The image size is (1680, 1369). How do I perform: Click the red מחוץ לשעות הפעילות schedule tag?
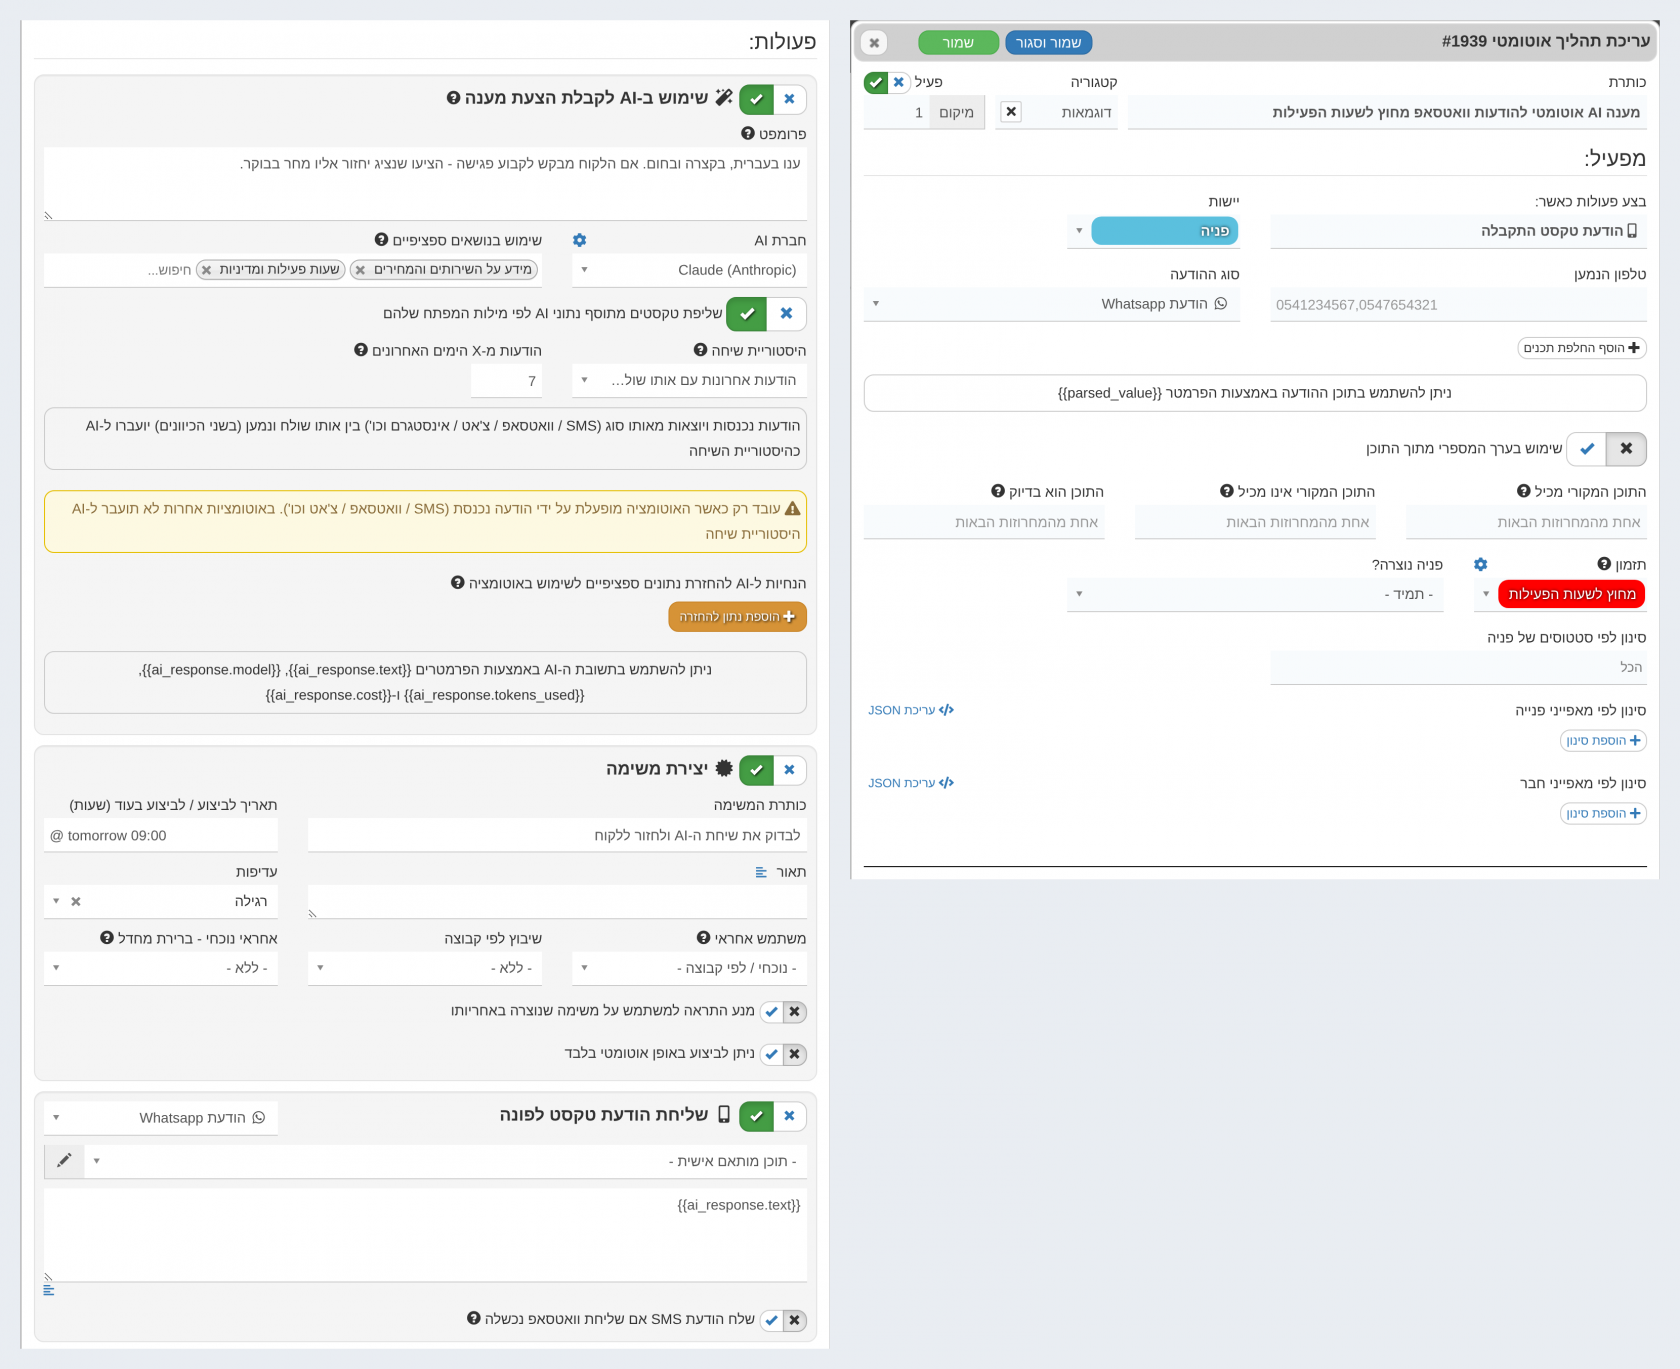click(x=1571, y=594)
